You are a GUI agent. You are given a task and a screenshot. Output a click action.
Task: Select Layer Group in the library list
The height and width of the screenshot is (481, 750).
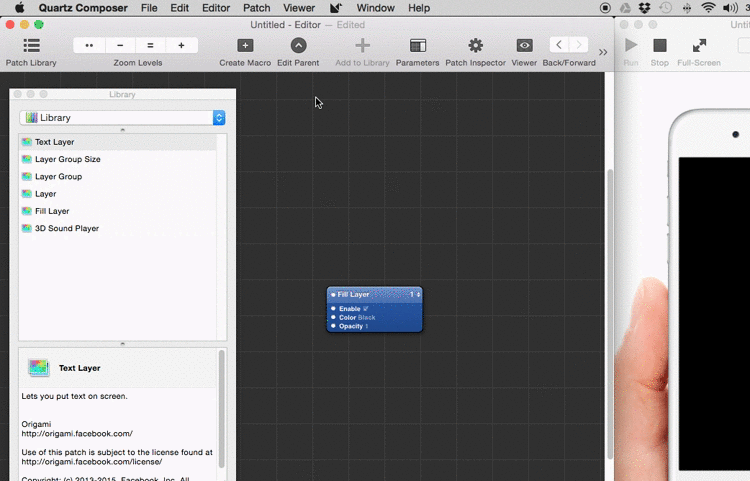pos(58,177)
